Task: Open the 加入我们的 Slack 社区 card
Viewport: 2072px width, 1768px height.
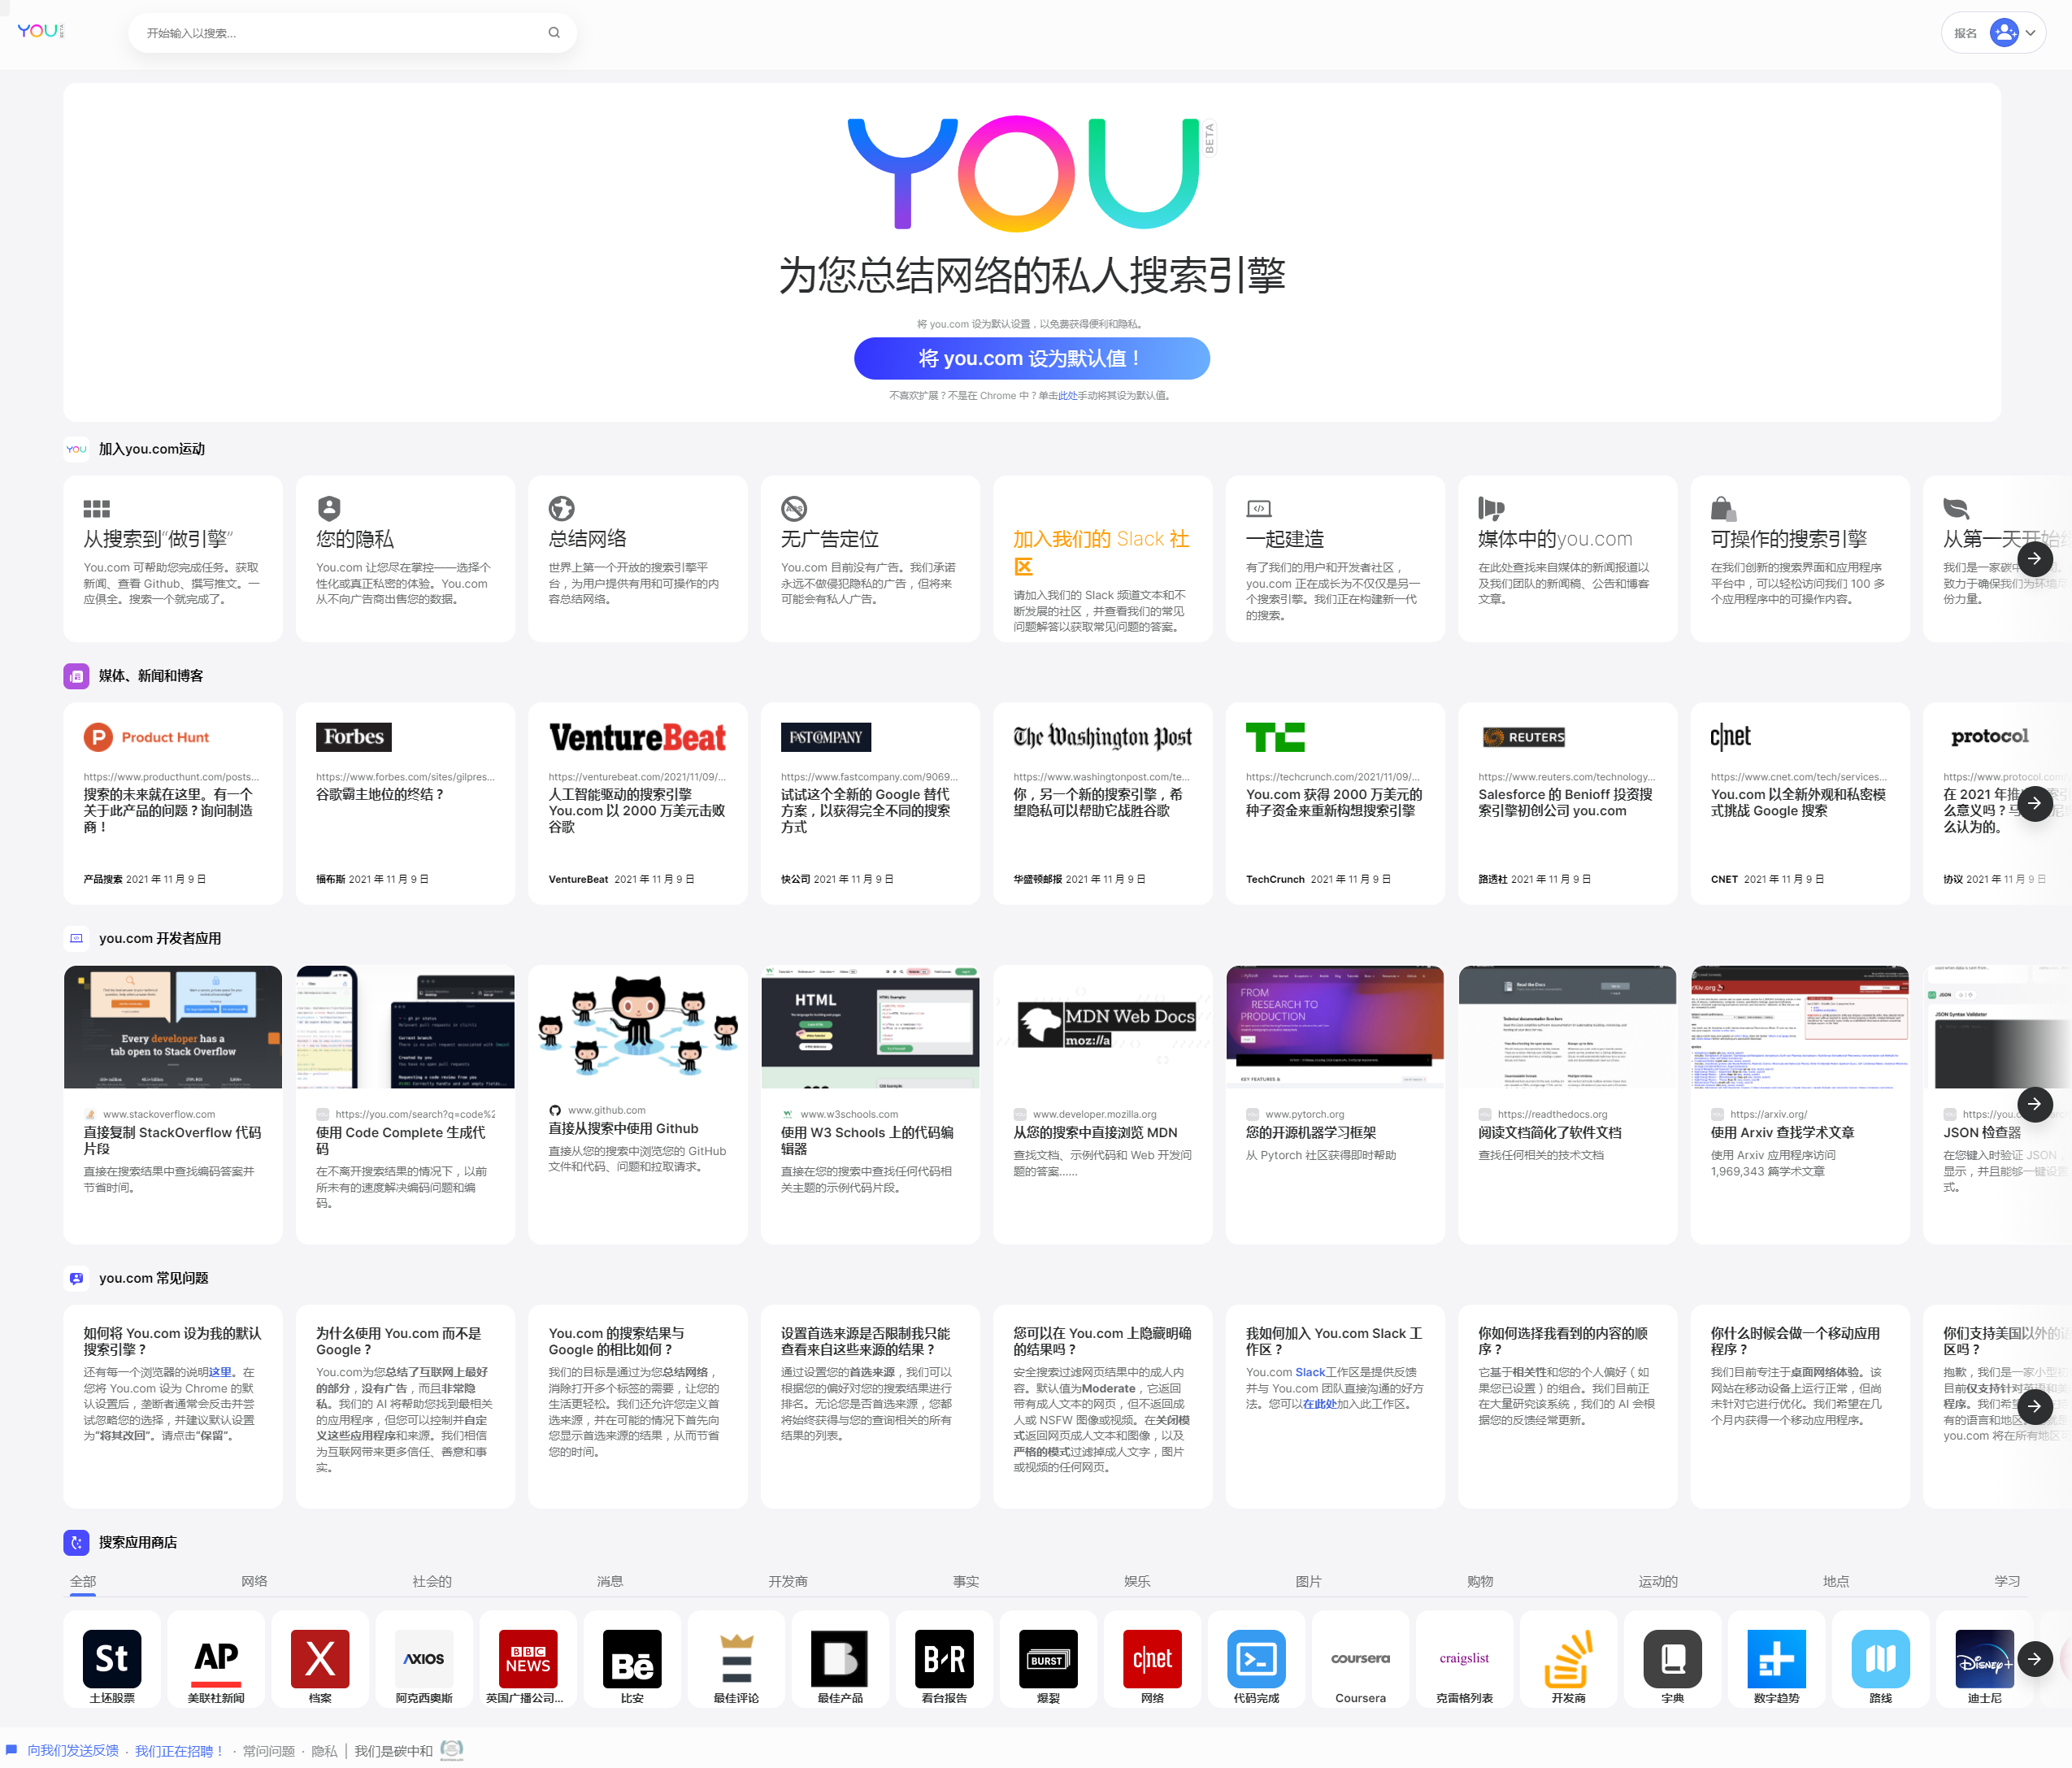Action: point(1103,558)
